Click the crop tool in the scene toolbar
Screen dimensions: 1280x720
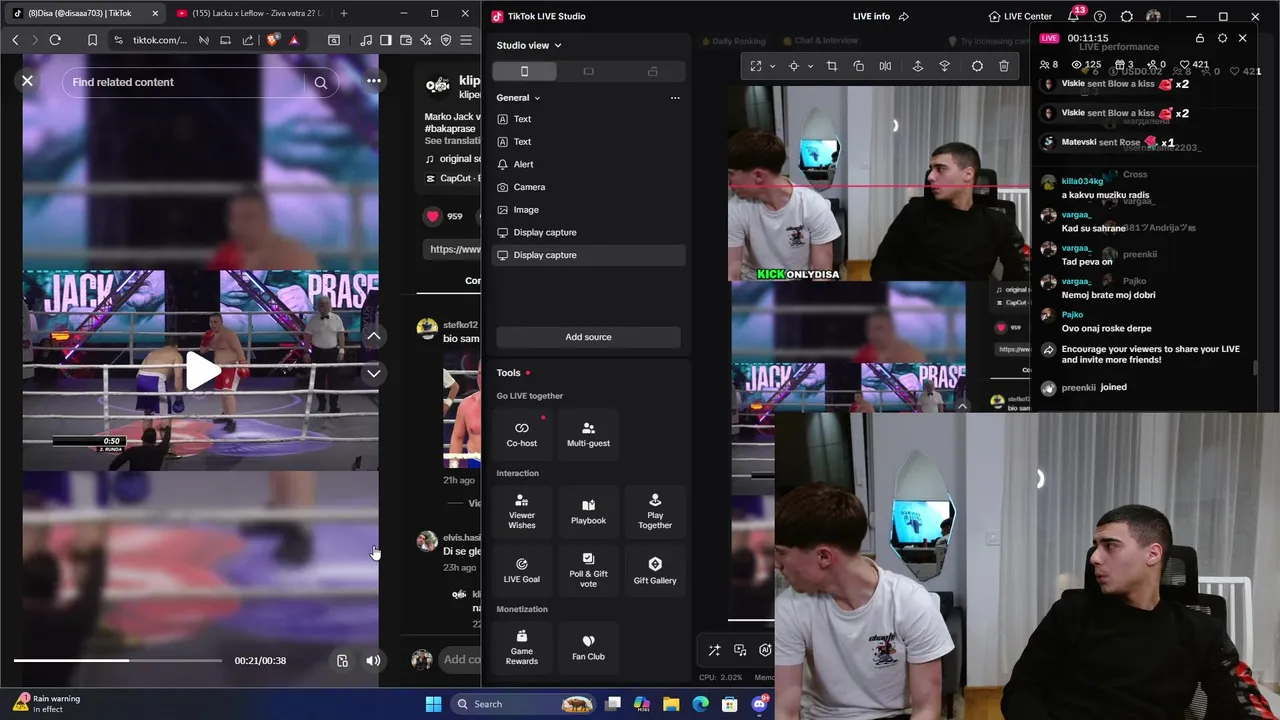(x=832, y=66)
